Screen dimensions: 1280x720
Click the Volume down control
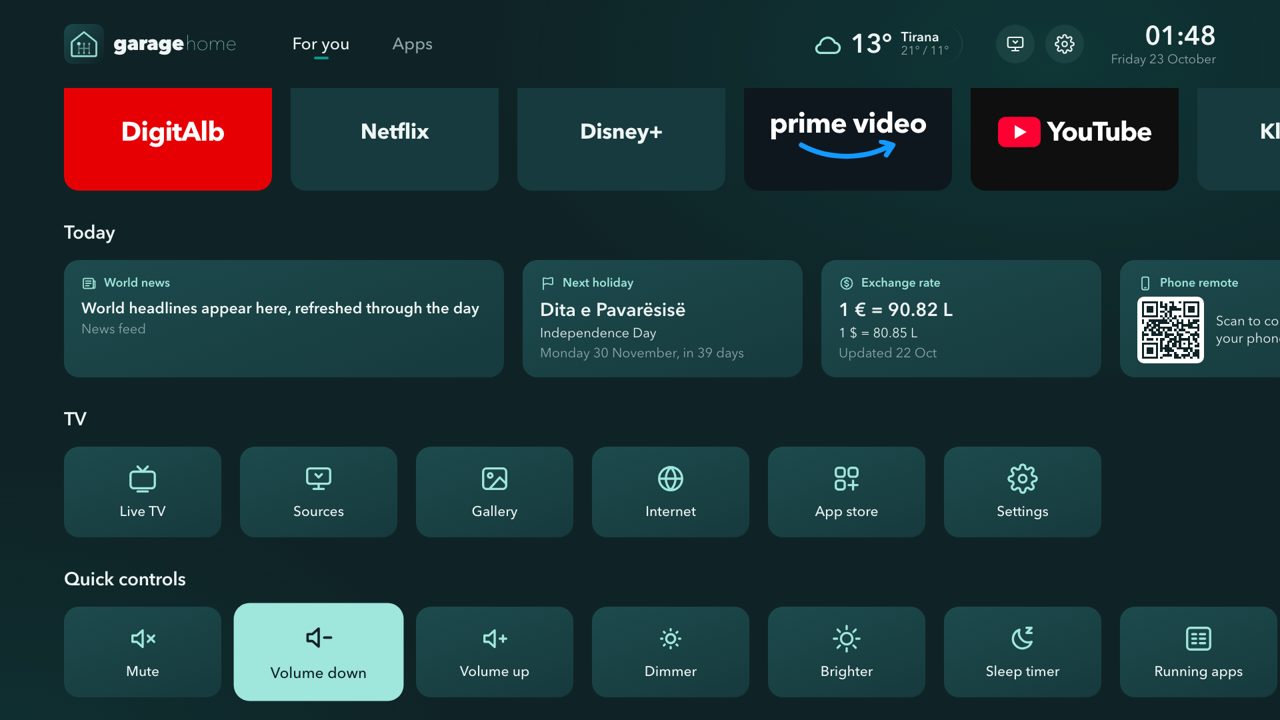coord(318,652)
